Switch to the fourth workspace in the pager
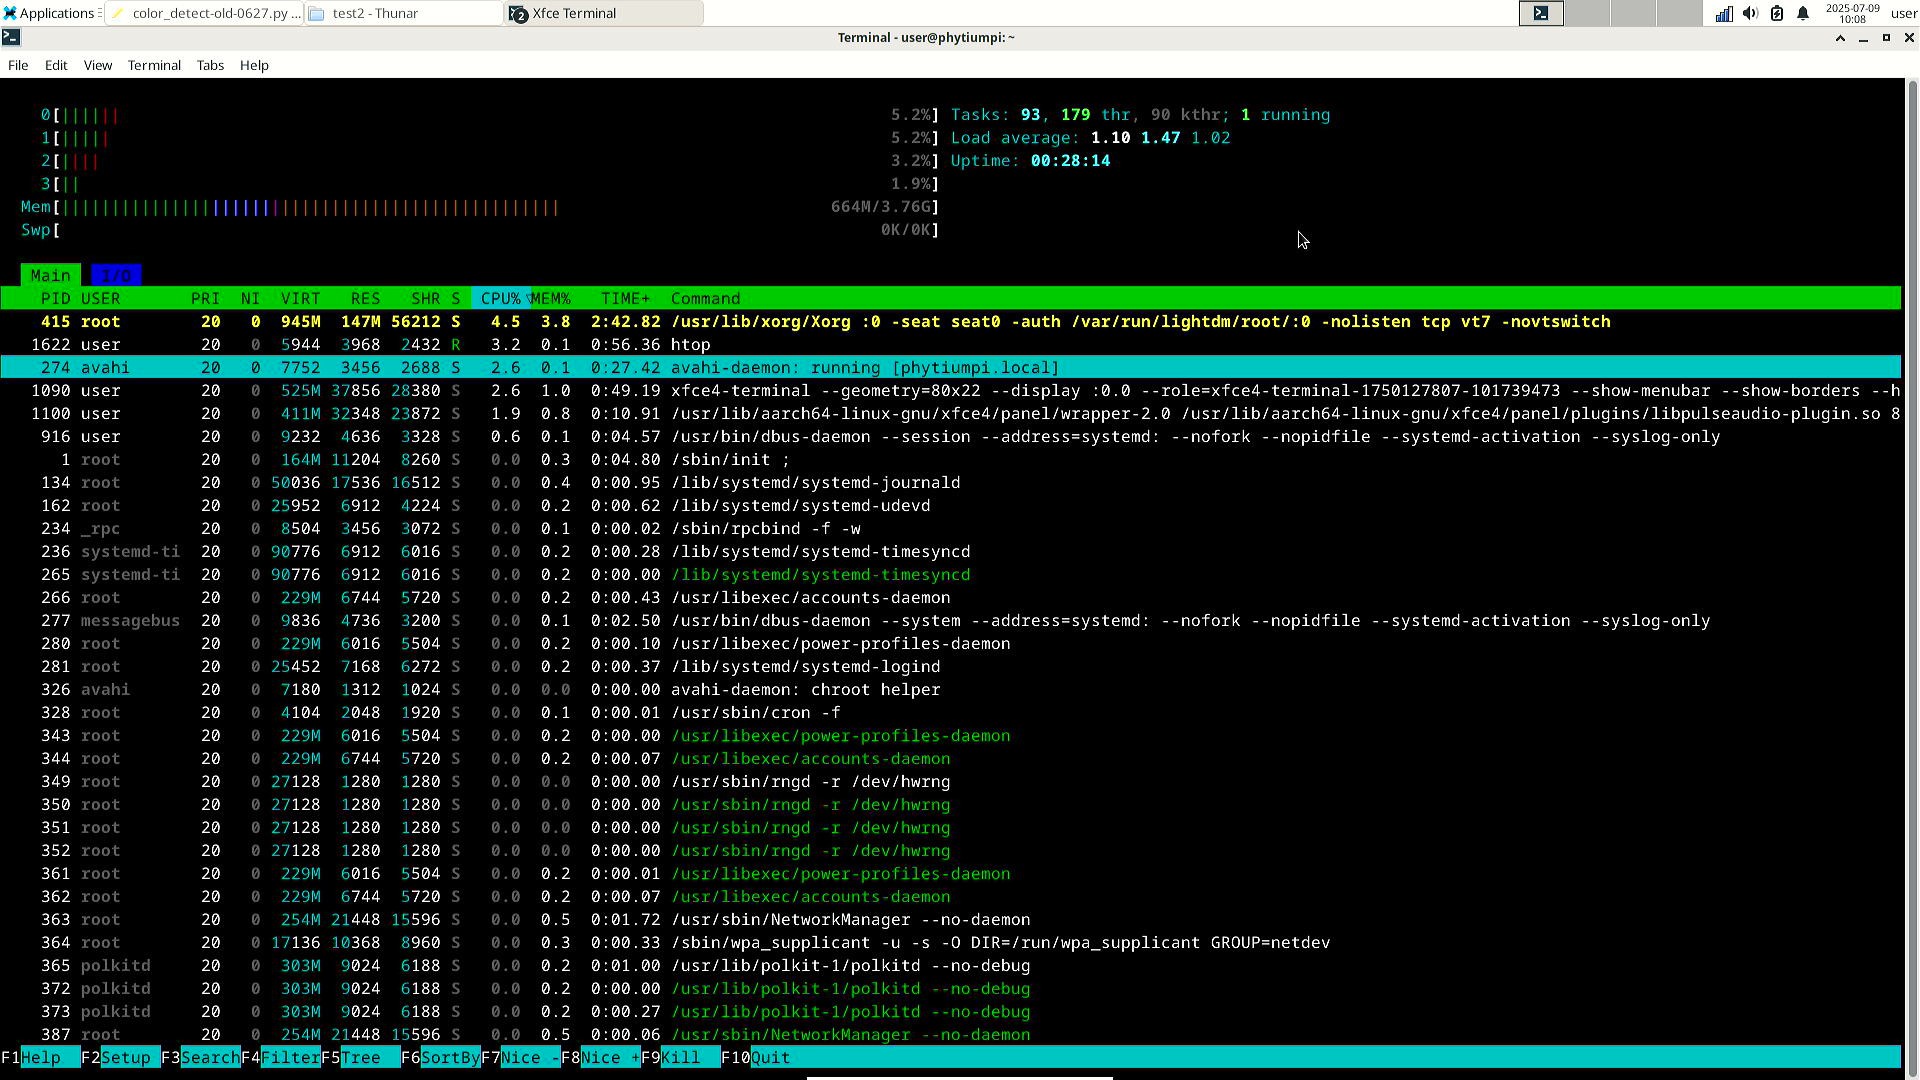This screenshot has height=1080, width=1920. [1679, 13]
